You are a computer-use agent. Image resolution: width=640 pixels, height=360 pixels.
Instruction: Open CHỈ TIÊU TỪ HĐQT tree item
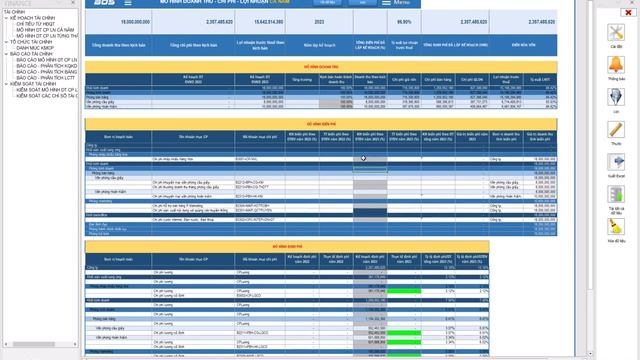coord(36,24)
